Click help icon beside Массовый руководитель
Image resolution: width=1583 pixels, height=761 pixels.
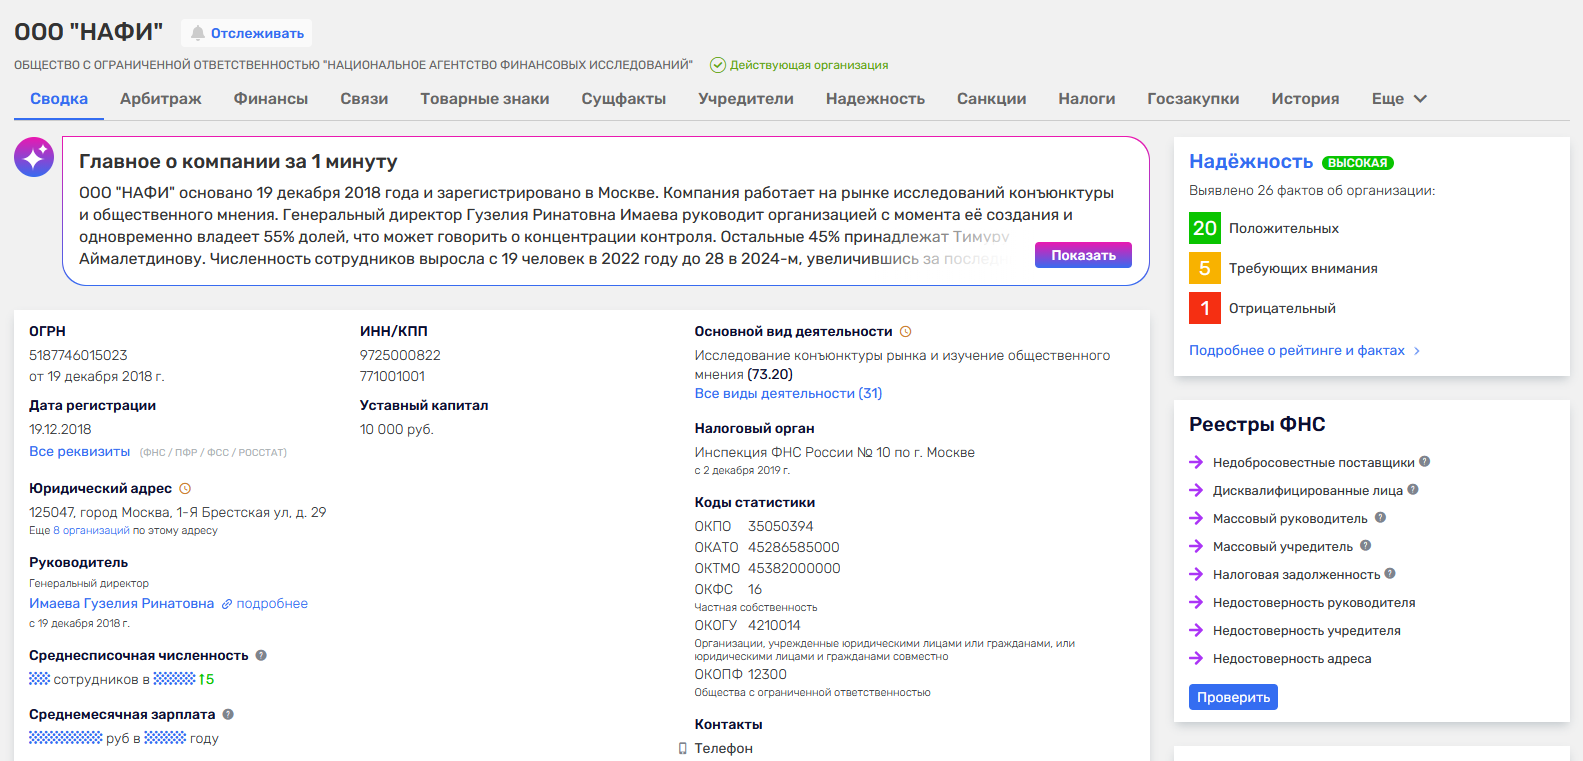point(1380,518)
